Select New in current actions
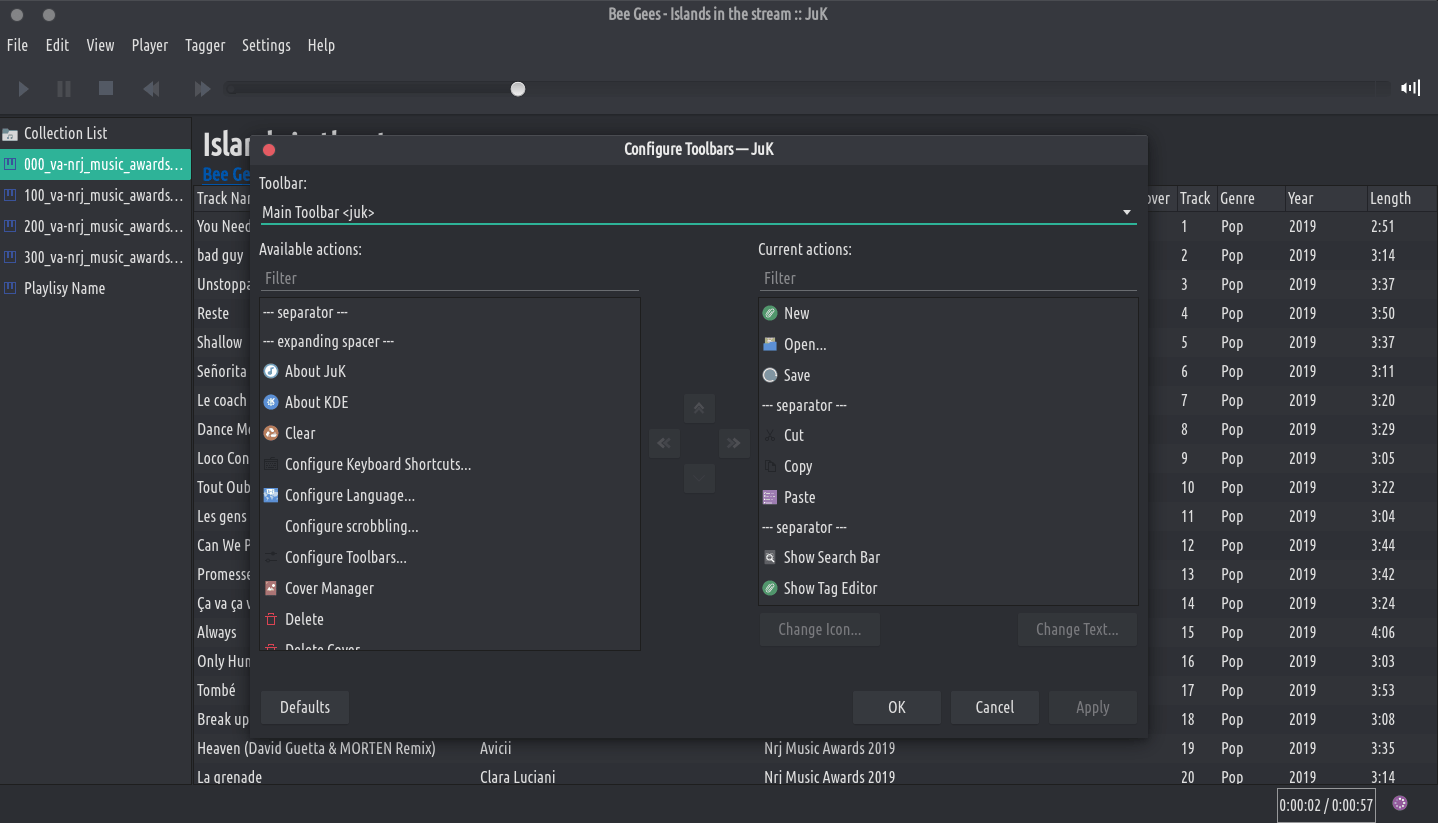This screenshot has height=823, width=1438. (948, 313)
